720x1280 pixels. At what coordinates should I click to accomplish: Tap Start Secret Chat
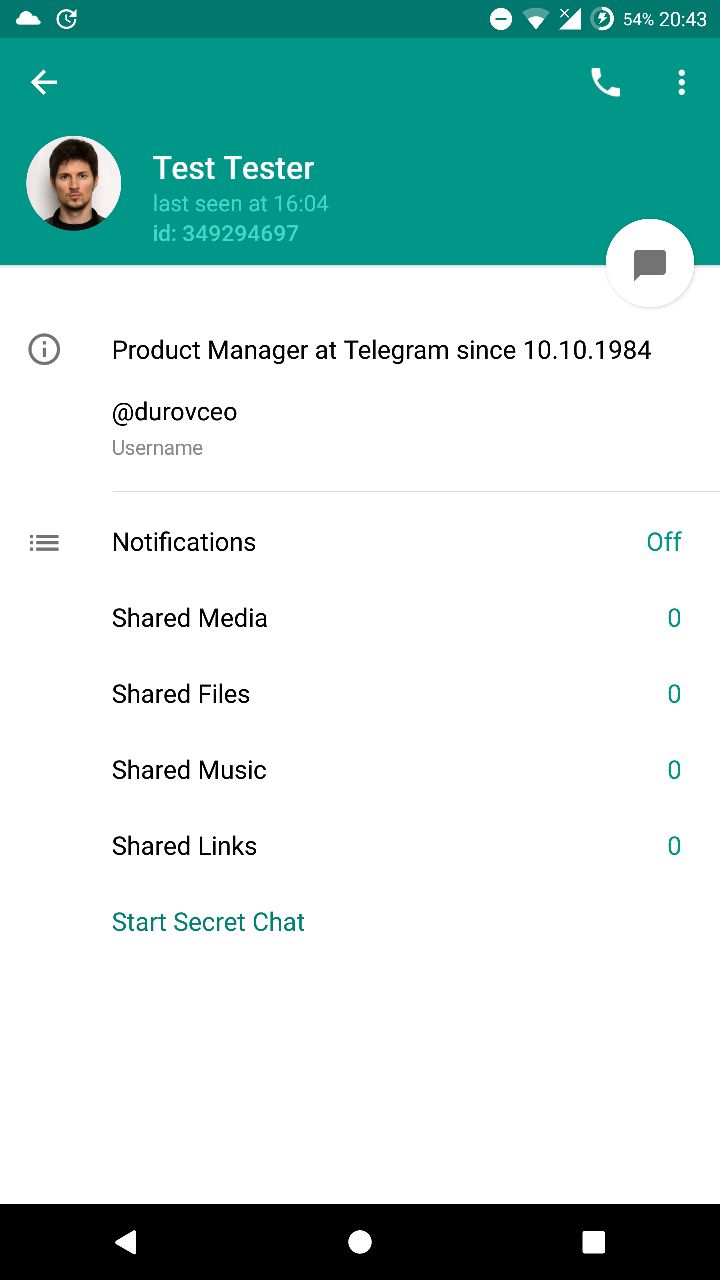208,922
